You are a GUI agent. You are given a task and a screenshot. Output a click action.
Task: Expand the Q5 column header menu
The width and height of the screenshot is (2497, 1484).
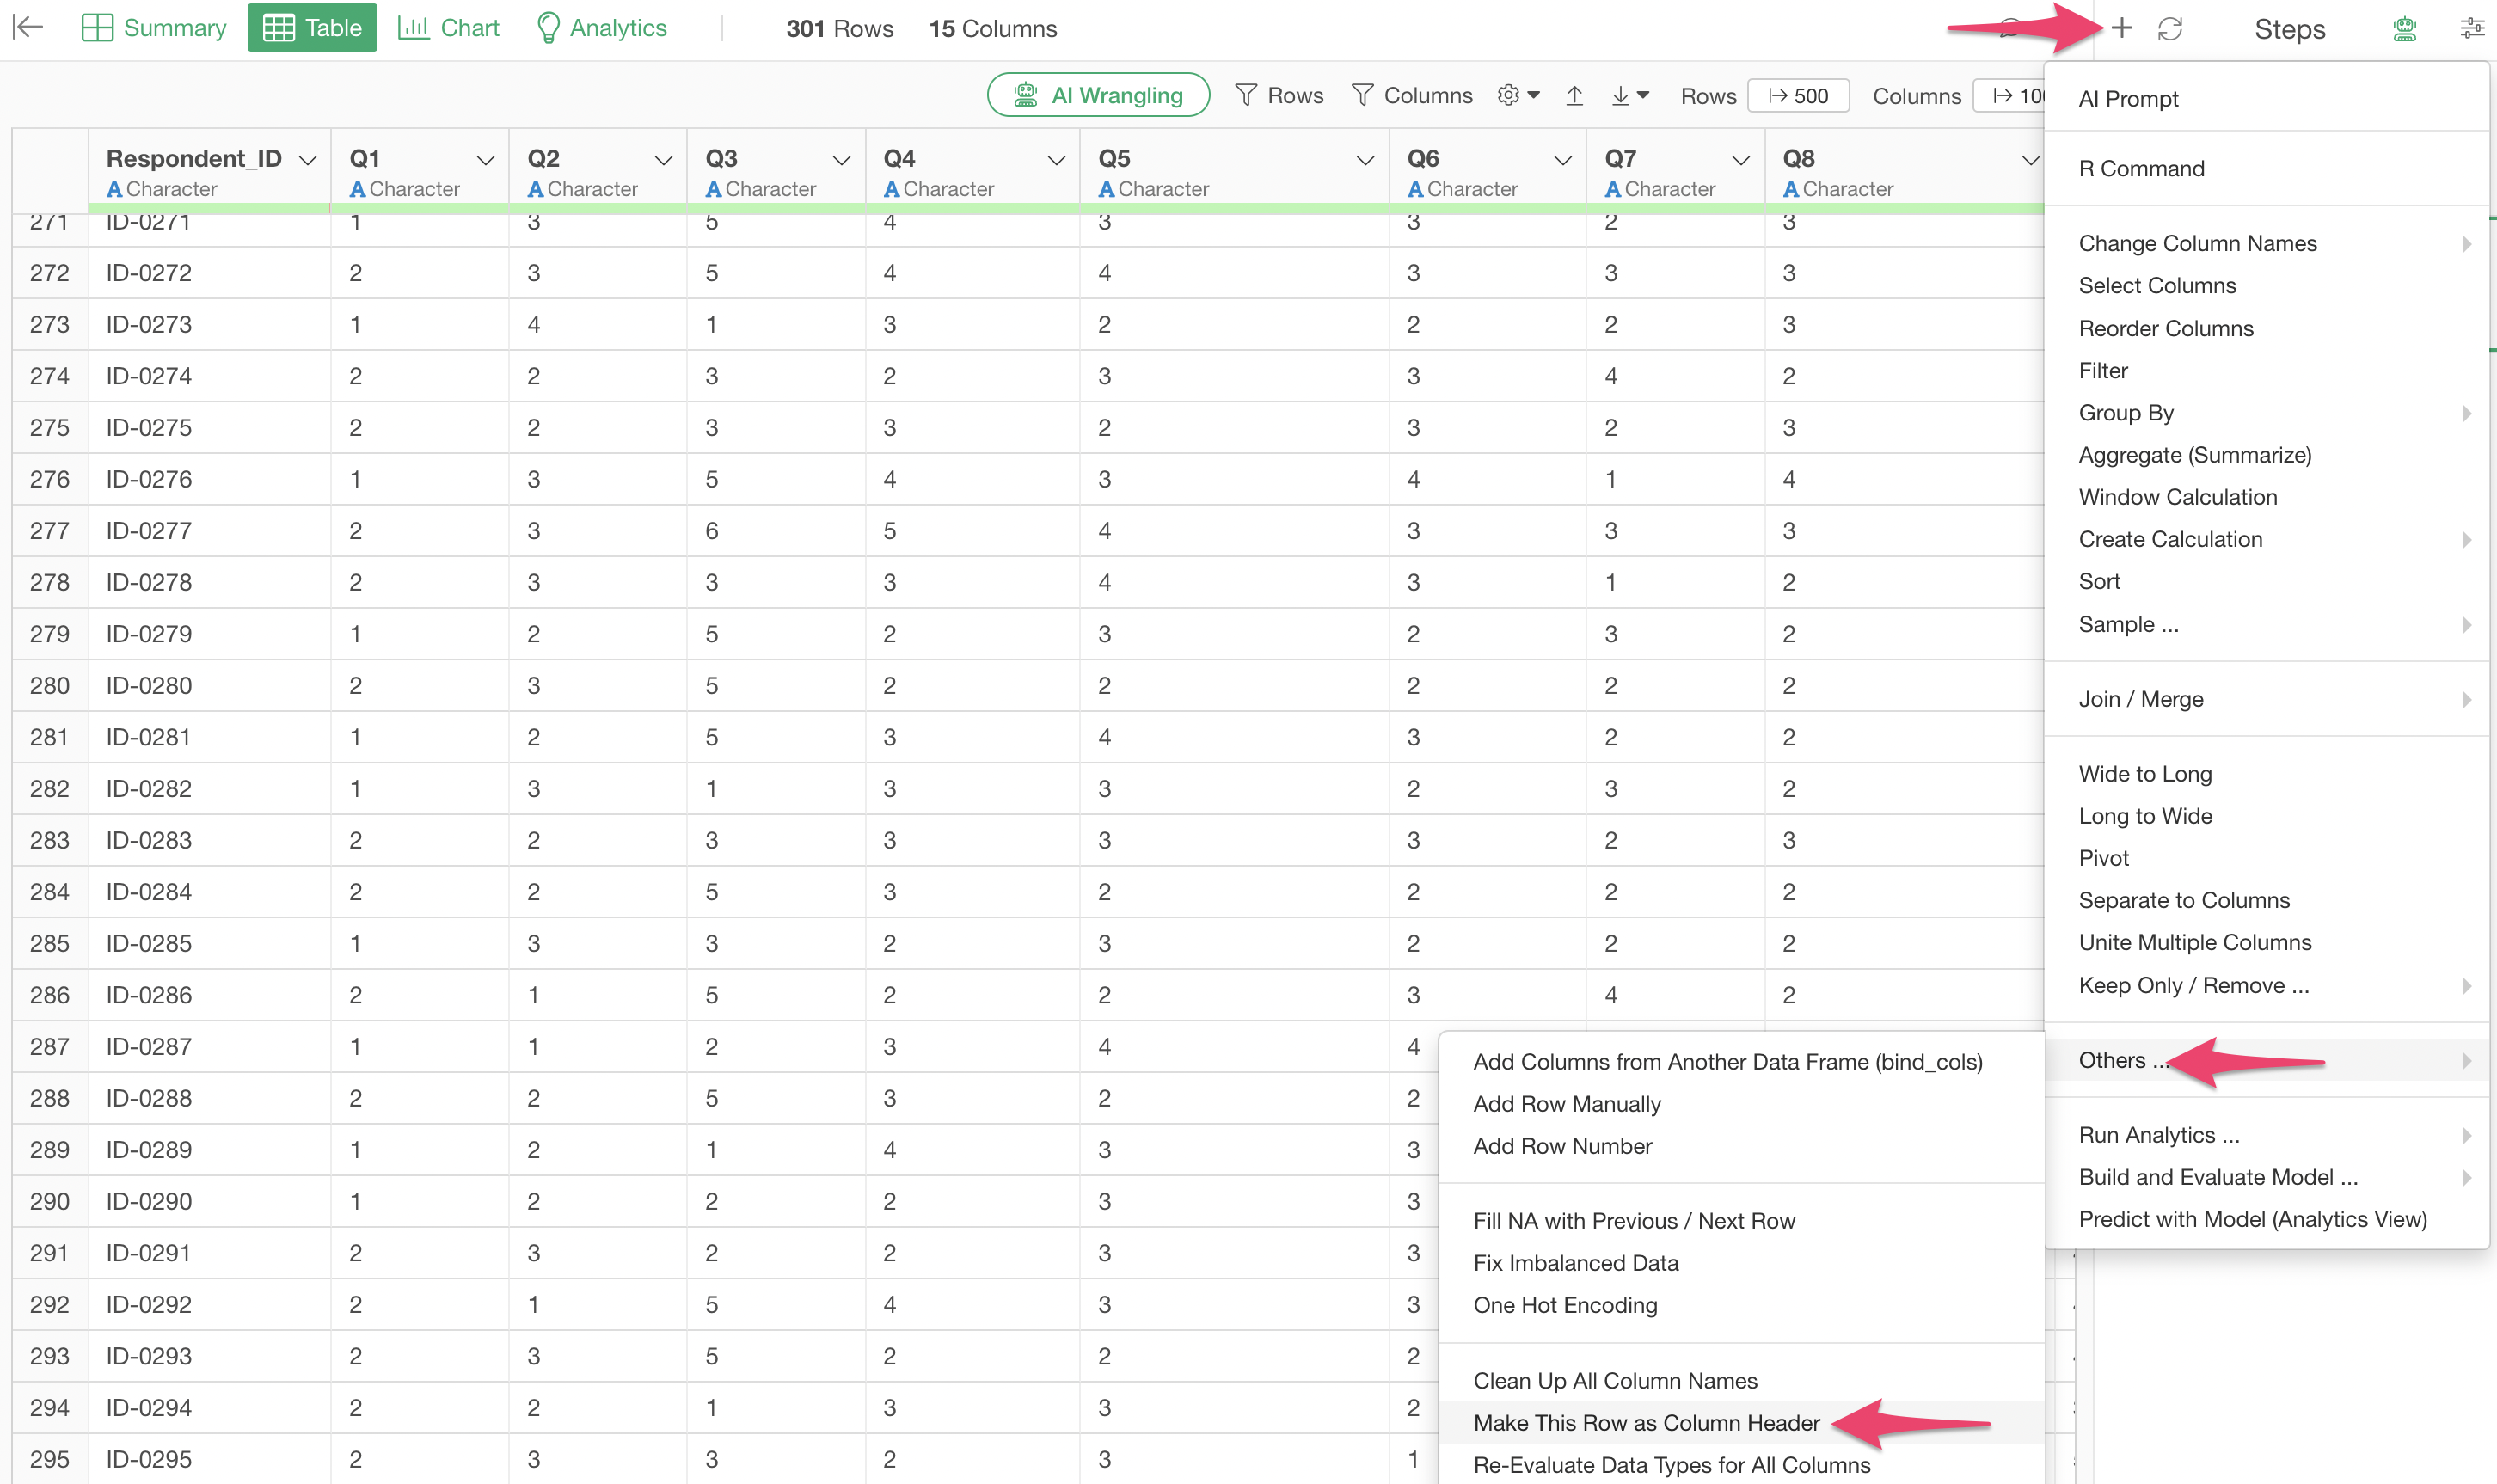pos(1364,160)
